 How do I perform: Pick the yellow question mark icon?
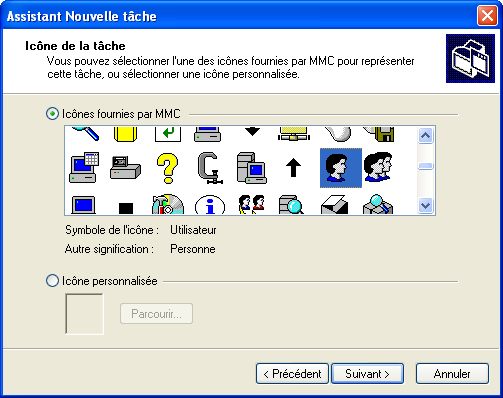click(x=167, y=168)
